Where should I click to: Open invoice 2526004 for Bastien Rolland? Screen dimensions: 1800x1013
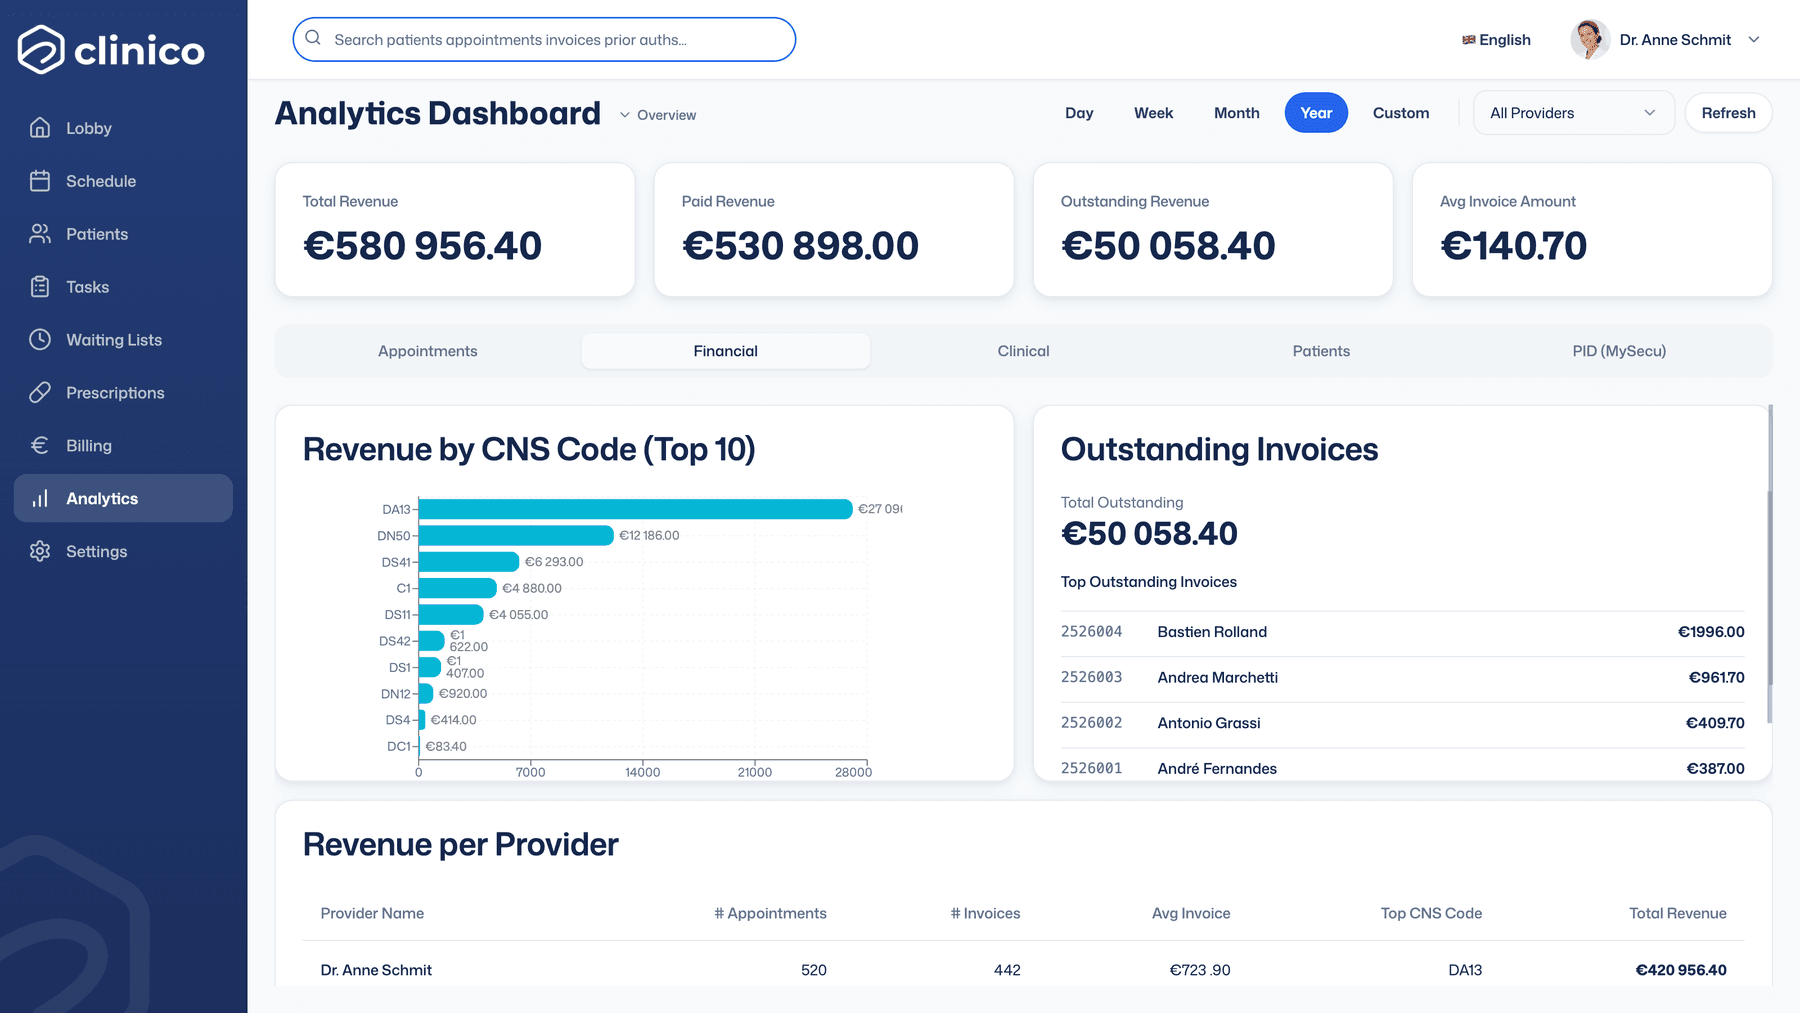tap(1402, 632)
